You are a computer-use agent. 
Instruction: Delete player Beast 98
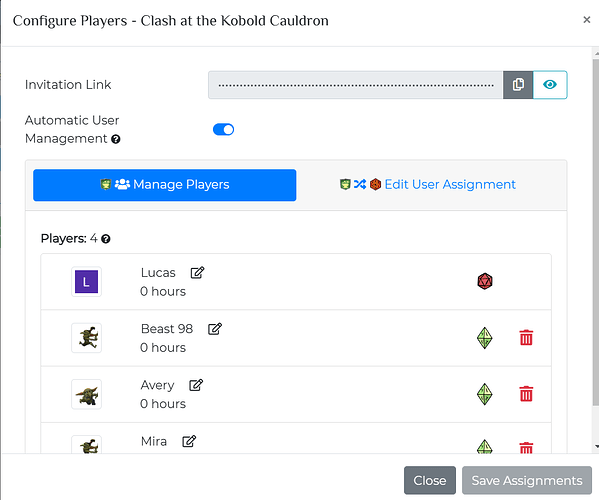pyautogui.click(x=526, y=338)
